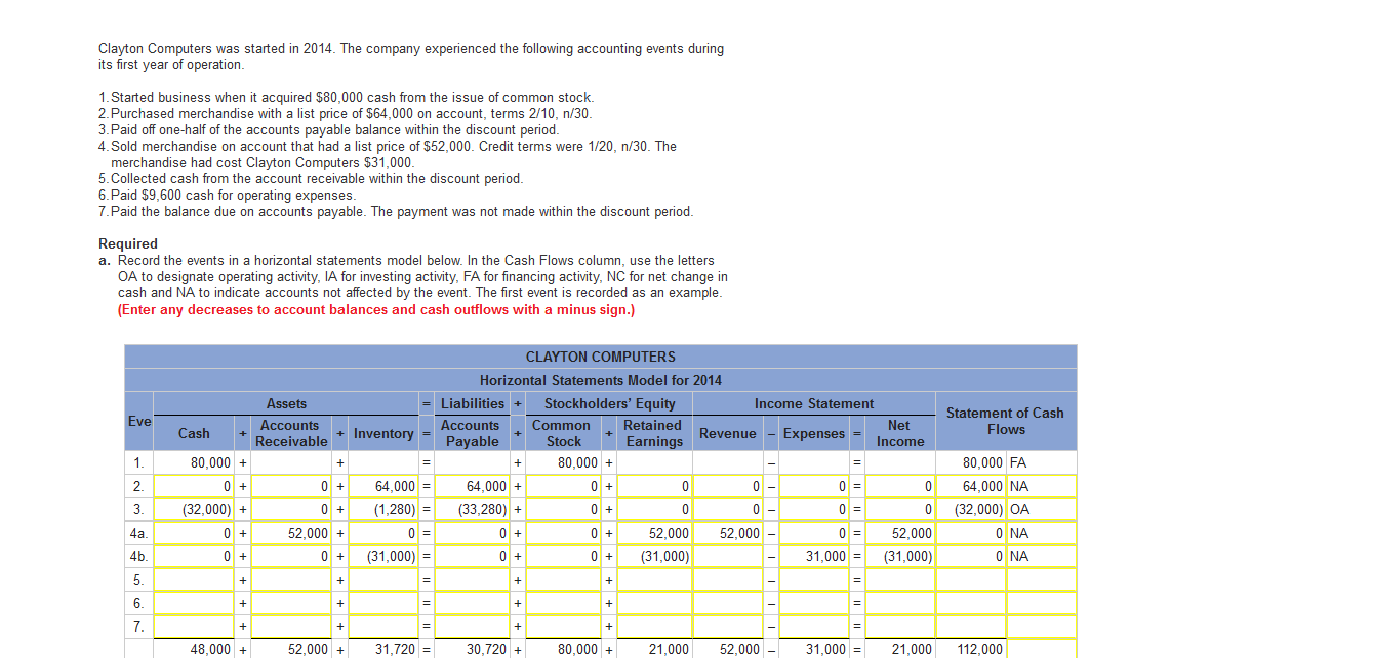The width and height of the screenshot is (1373, 658).
Task: Select the Accounts Receivable field for event 7
Action: pos(291,627)
